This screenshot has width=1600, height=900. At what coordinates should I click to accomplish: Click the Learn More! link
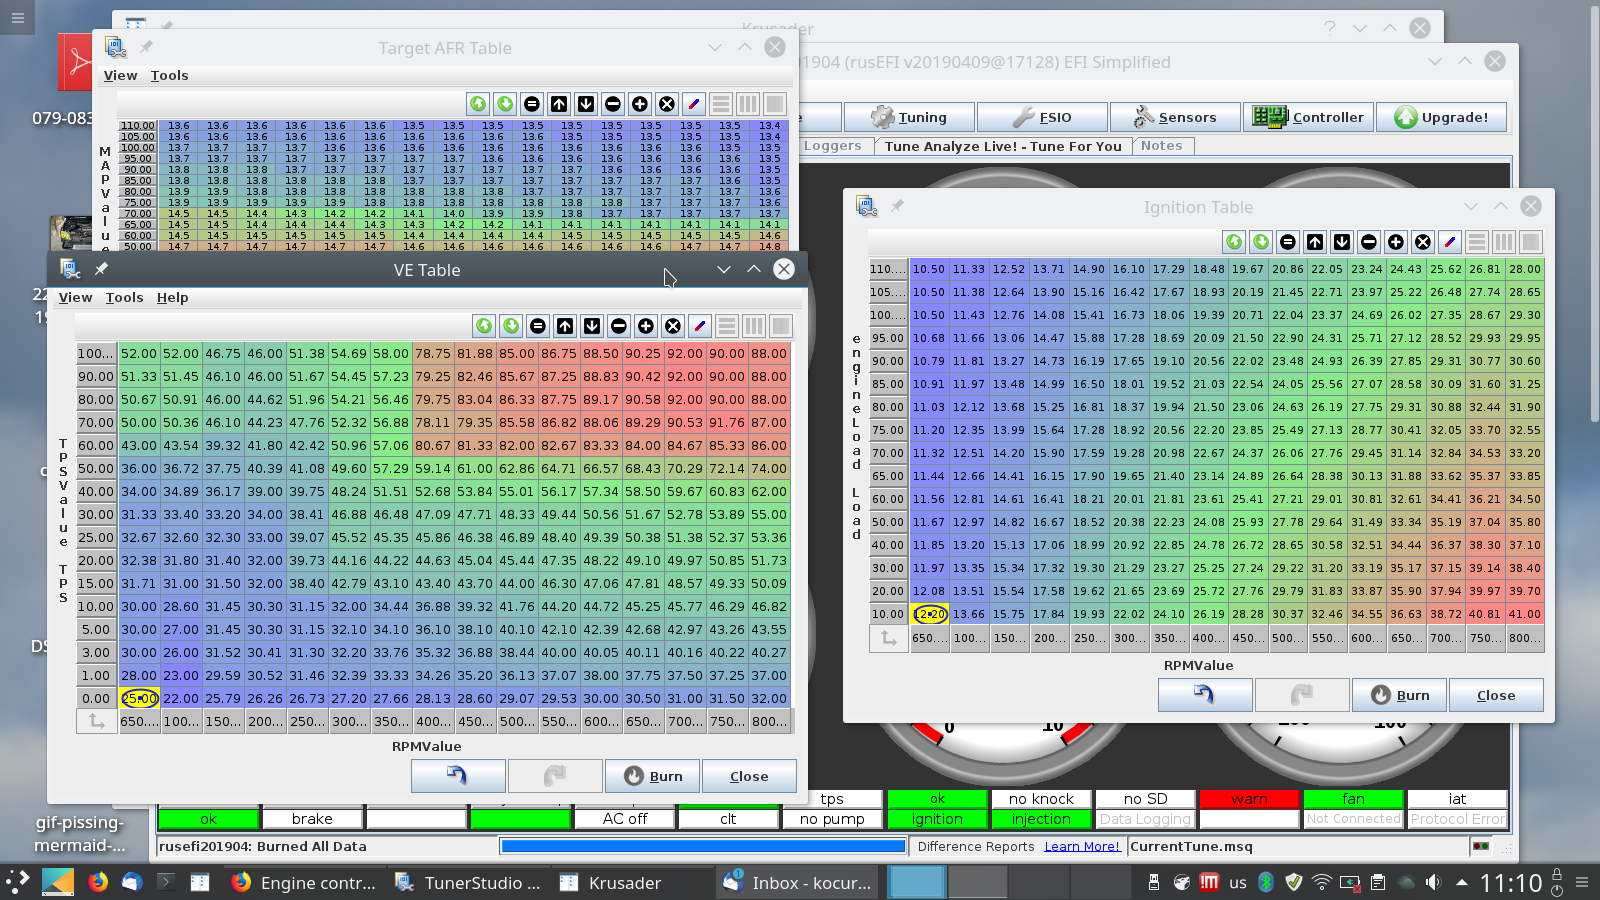[x=1082, y=847]
